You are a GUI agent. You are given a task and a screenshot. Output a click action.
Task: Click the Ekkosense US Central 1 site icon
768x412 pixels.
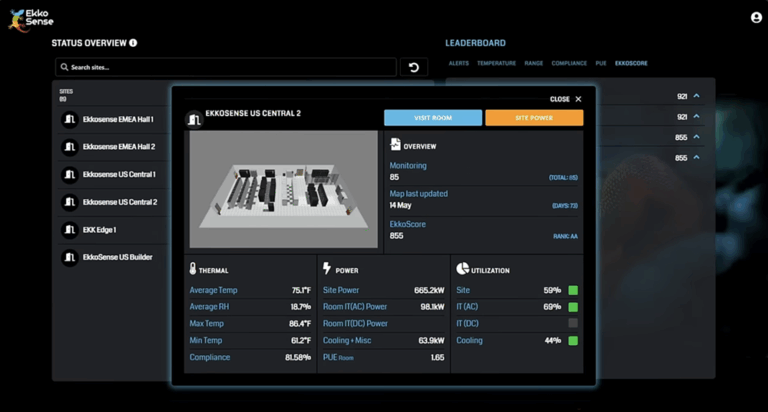[70, 174]
